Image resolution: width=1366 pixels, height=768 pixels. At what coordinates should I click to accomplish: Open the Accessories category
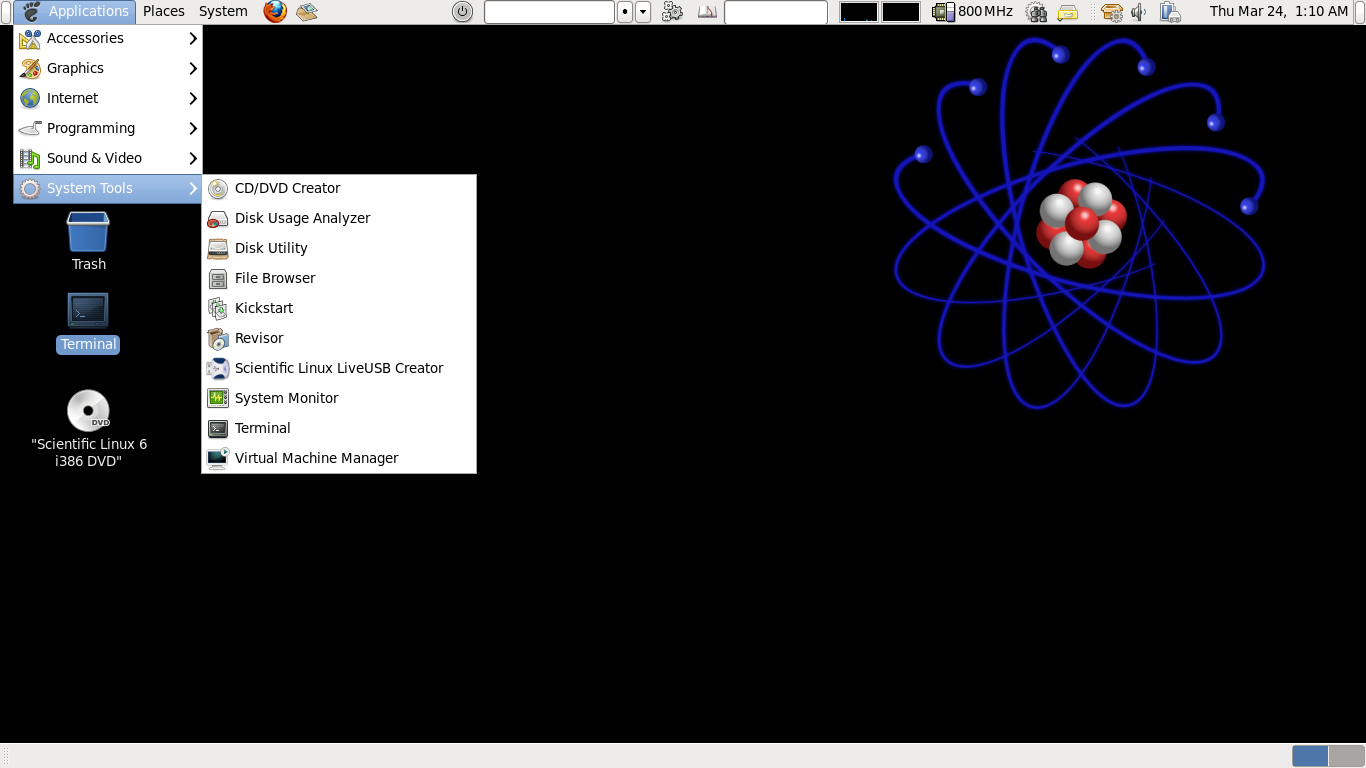pos(108,38)
